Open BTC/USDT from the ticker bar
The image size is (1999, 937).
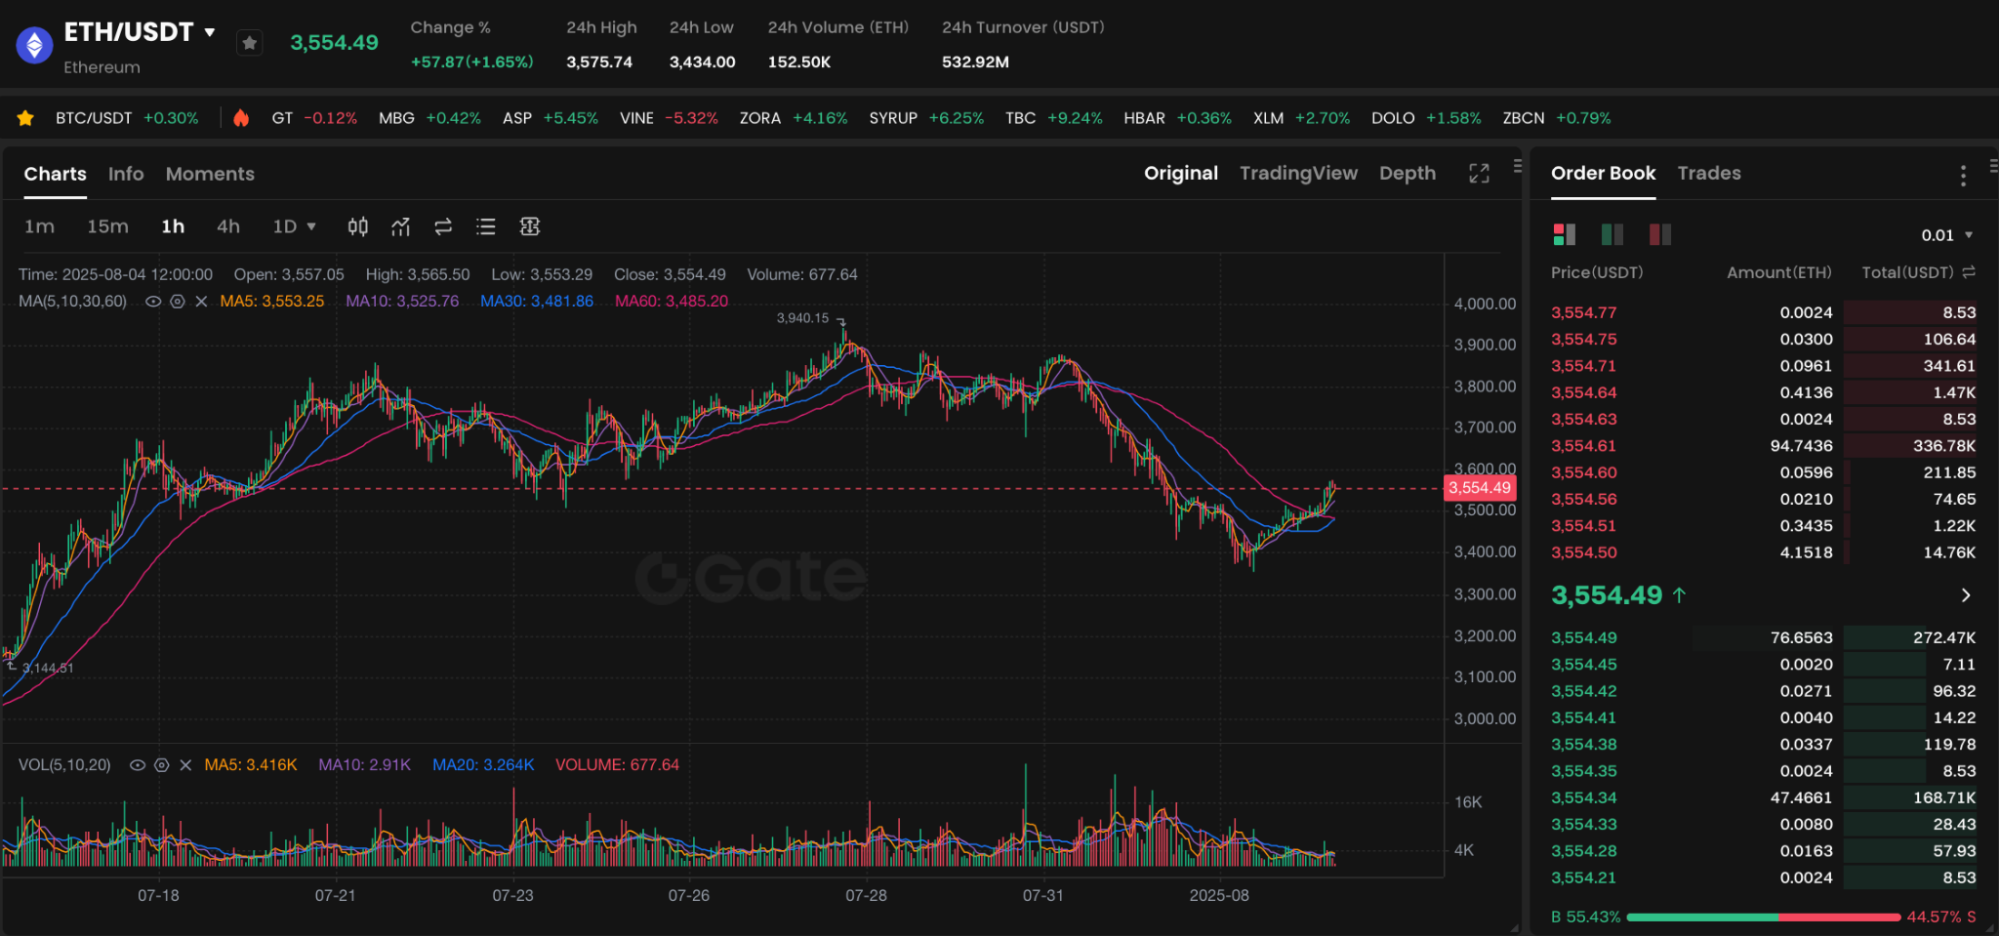click(x=127, y=118)
